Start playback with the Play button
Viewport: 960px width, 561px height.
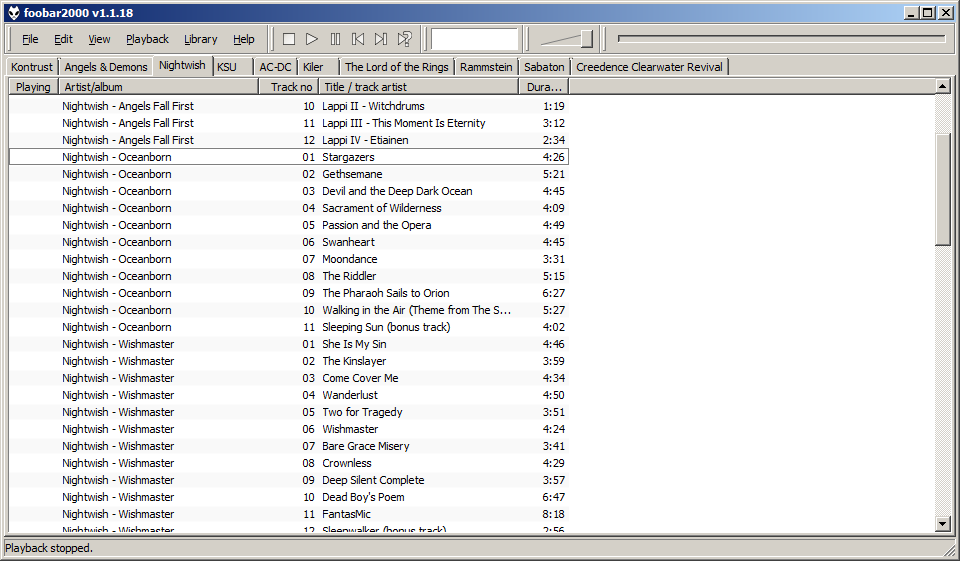pyautogui.click(x=312, y=39)
